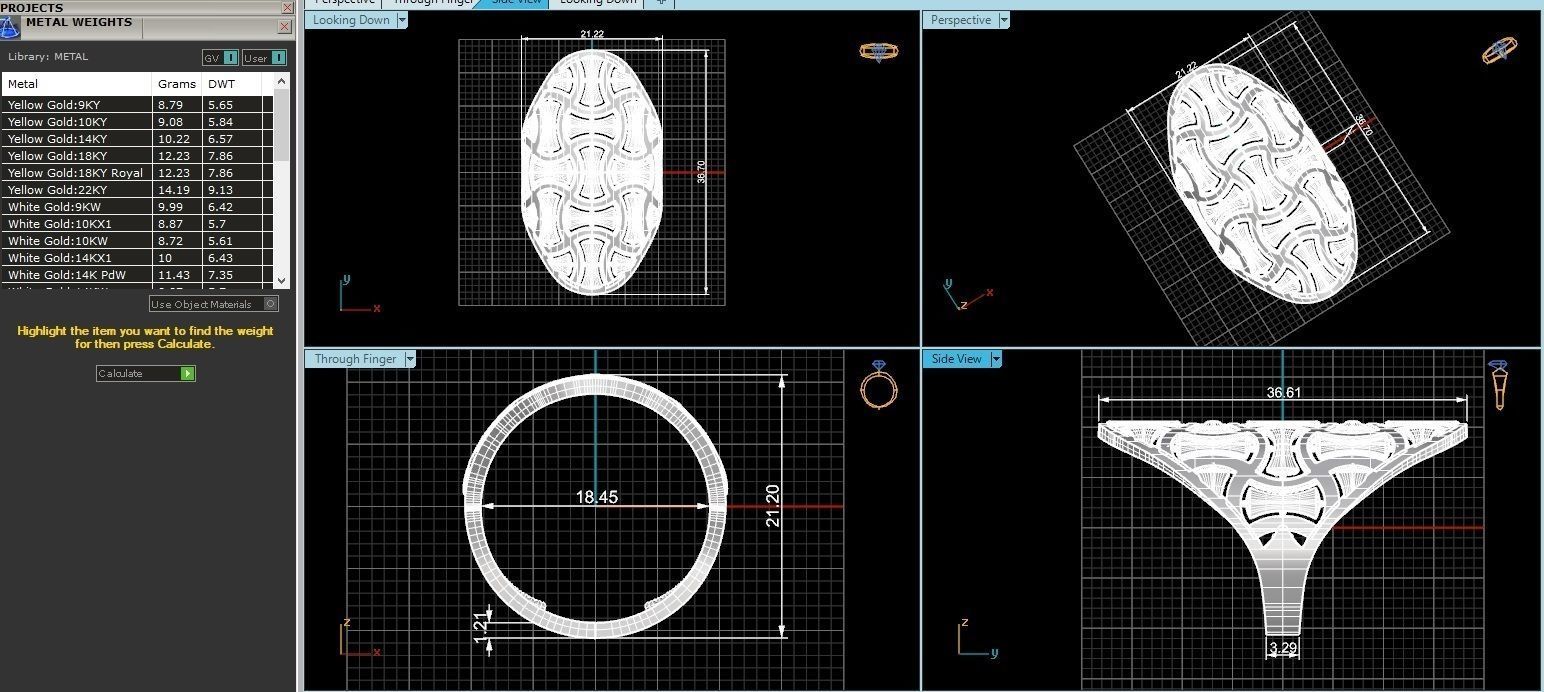Click the Metal column header
Image resolution: width=1544 pixels, height=692 pixels.
(78, 84)
